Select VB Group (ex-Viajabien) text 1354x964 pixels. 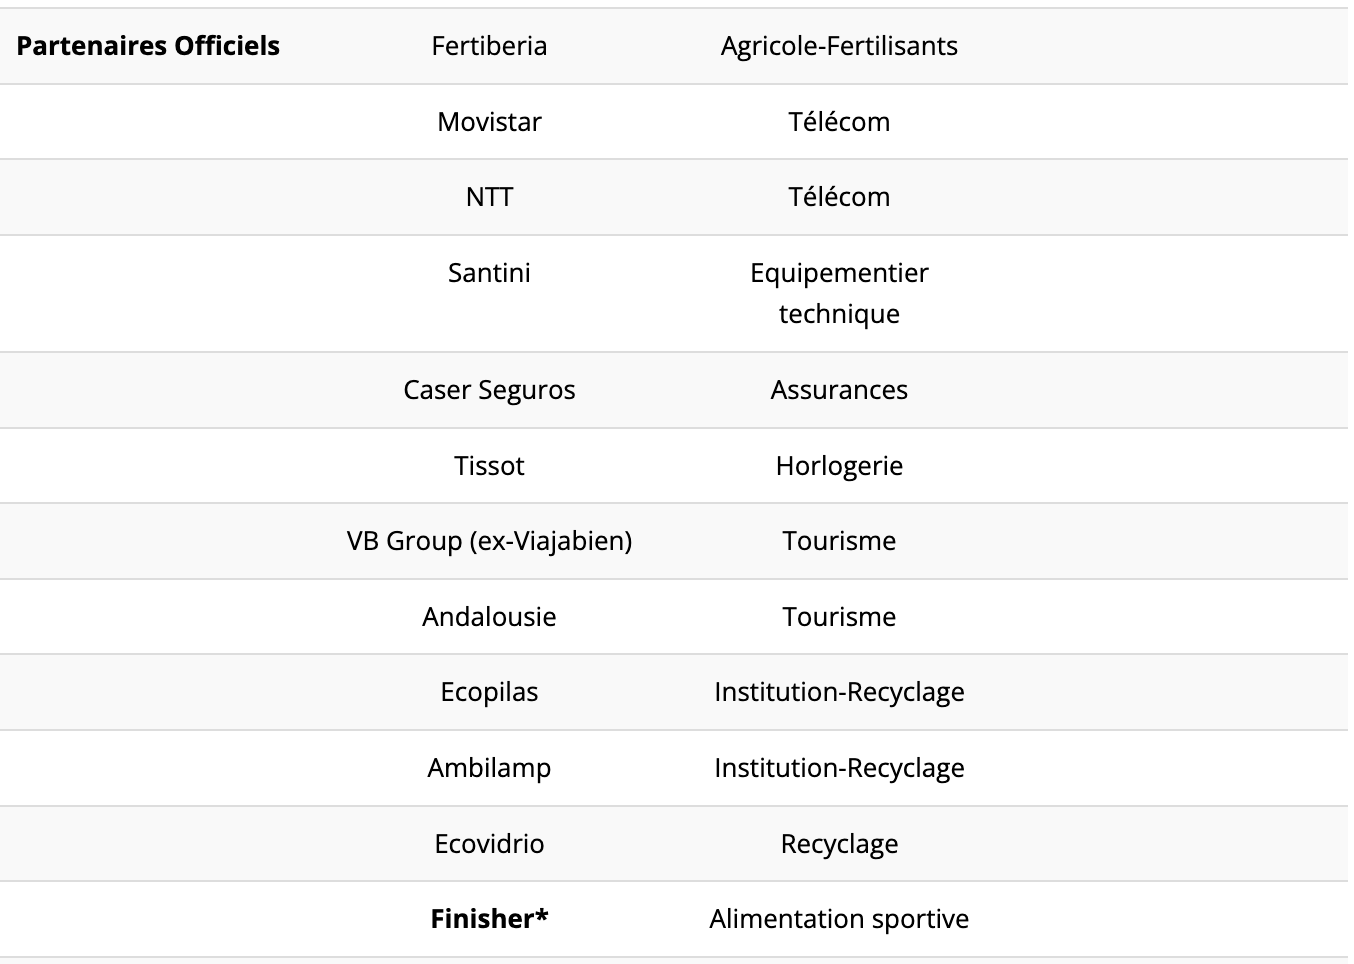[489, 541]
